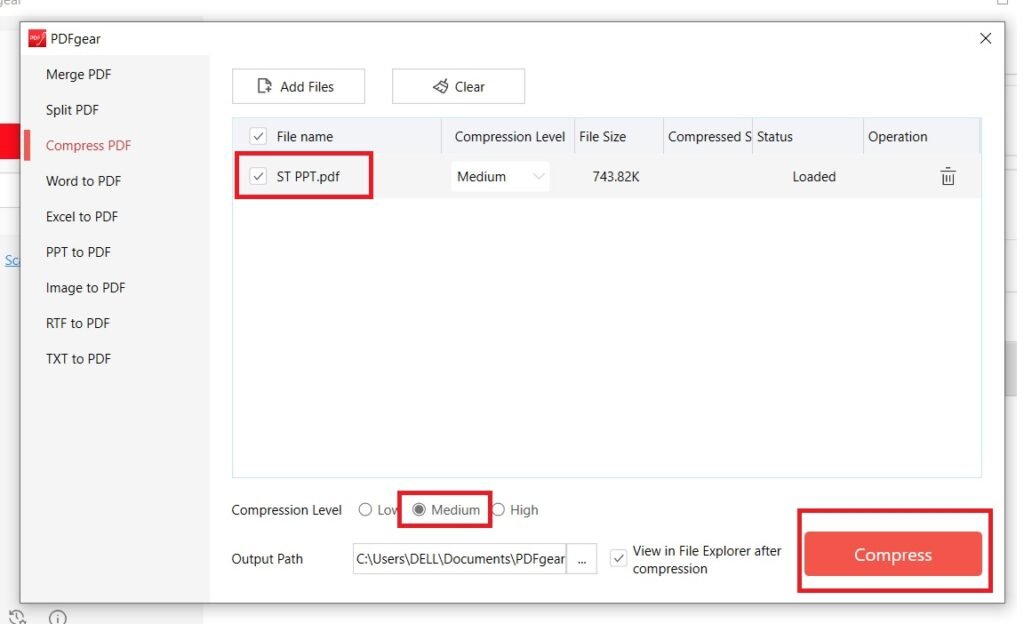The image size is (1024, 624).
Task: Click the history clock icon at bottom left
Action: pos(16,617)
